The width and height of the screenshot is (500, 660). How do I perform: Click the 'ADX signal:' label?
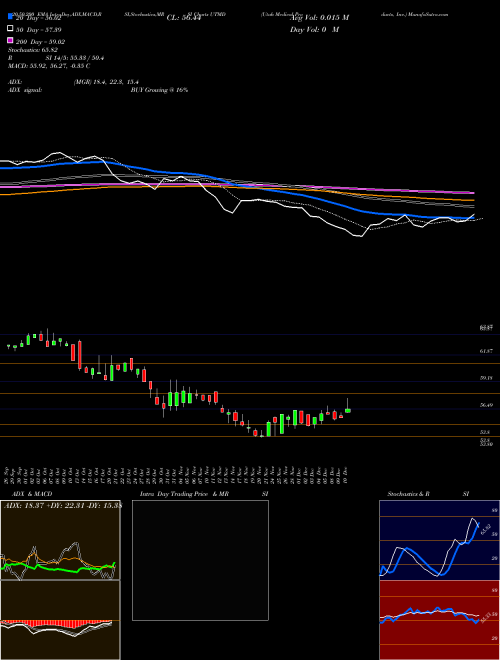[x=25, y=90]
